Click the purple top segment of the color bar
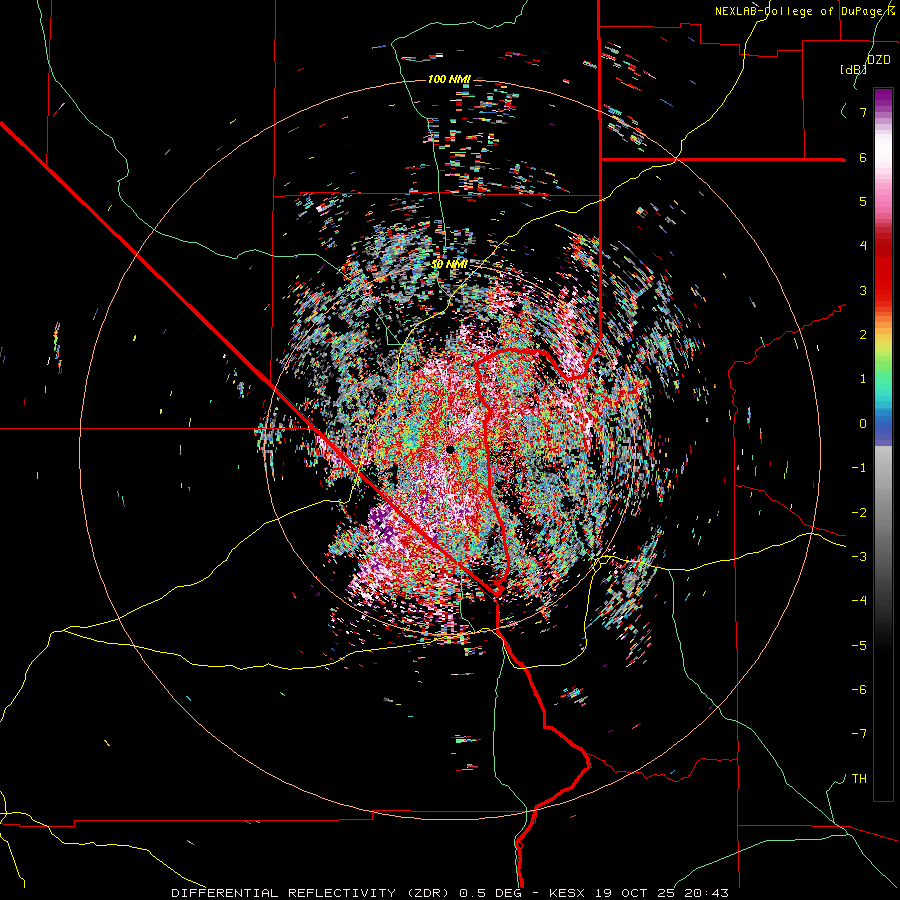This screenshot has height=900, width=900. tap(883, 99)
